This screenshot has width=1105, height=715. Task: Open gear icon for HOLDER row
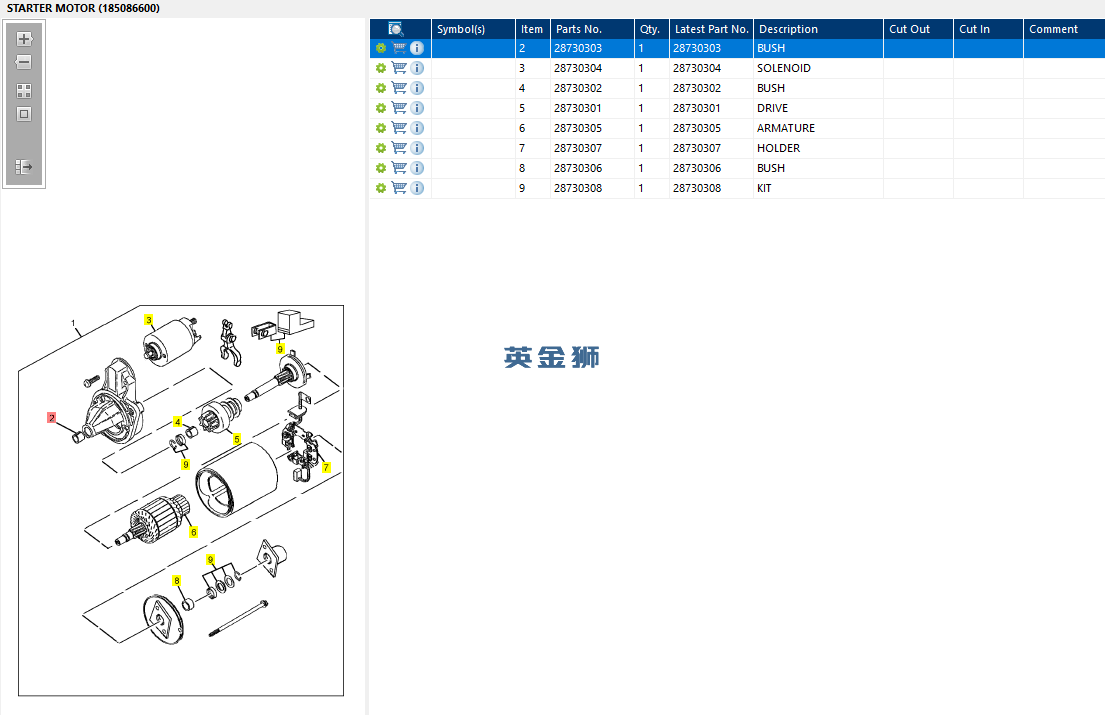tap(381, 148)
